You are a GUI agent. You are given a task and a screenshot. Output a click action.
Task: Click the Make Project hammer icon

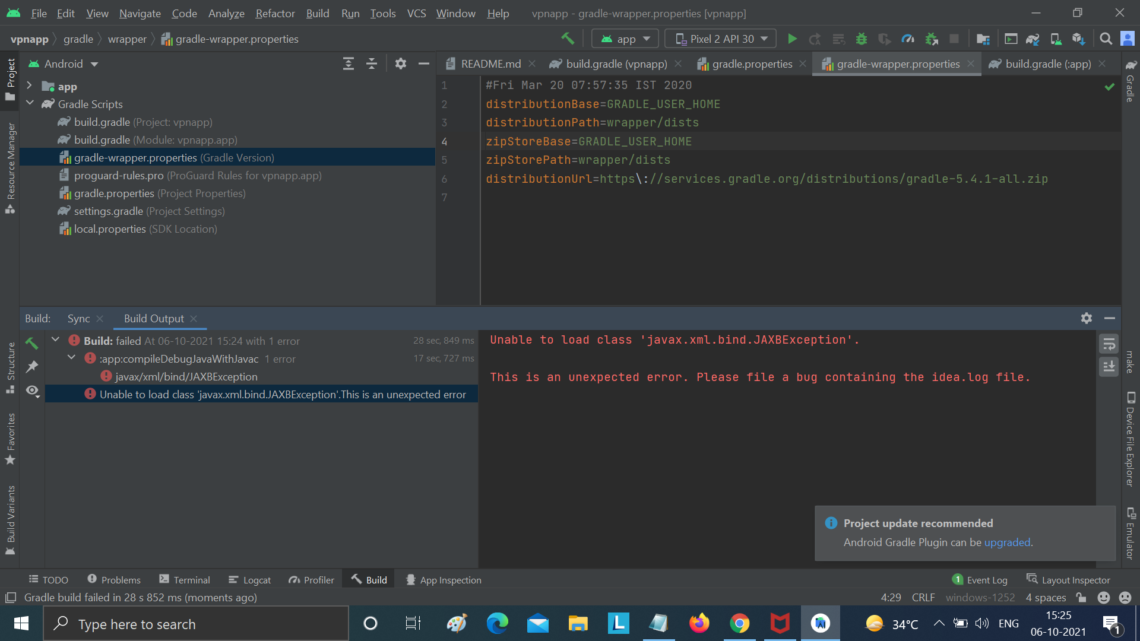pyautogui.click(x=568, y=39)
